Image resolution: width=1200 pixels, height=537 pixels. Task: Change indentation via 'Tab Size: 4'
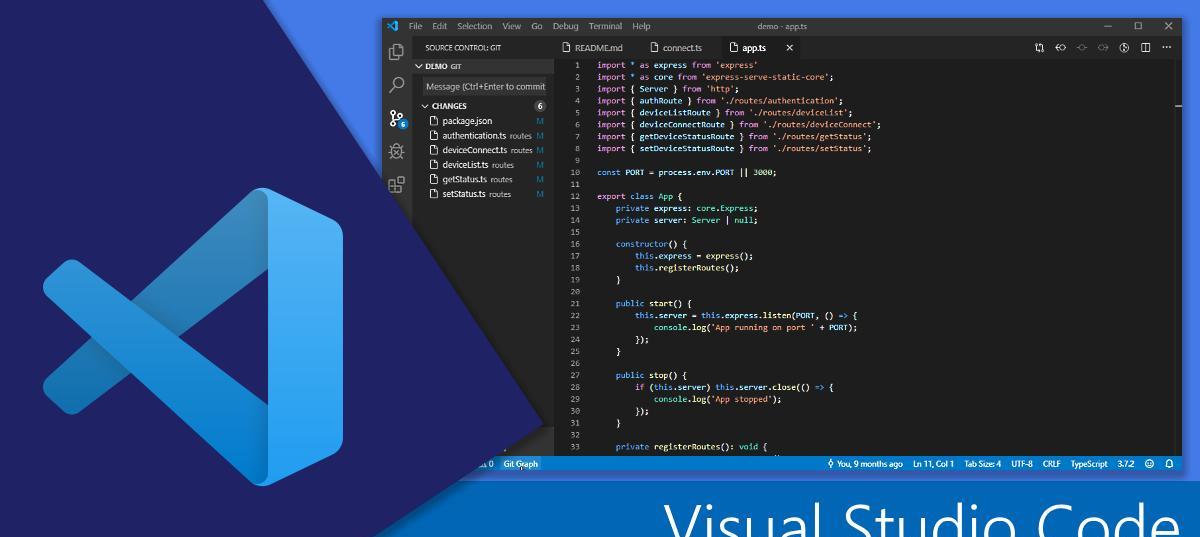[982, 464]
